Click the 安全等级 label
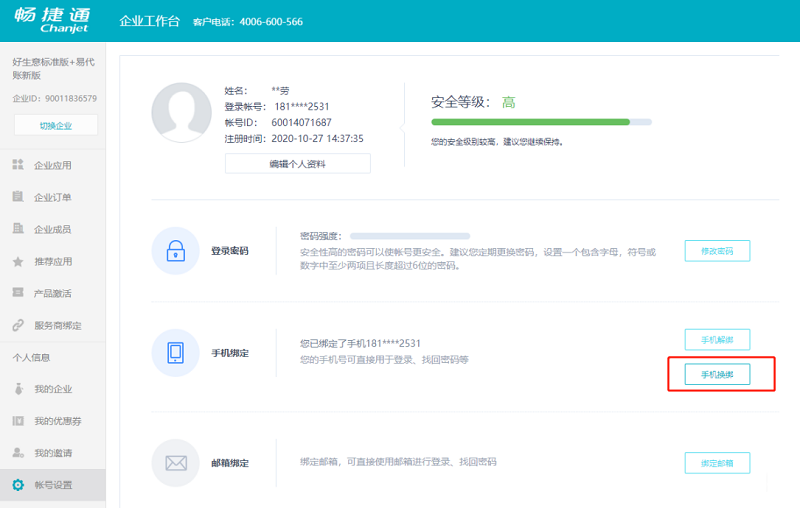 (x=460, y=102)
